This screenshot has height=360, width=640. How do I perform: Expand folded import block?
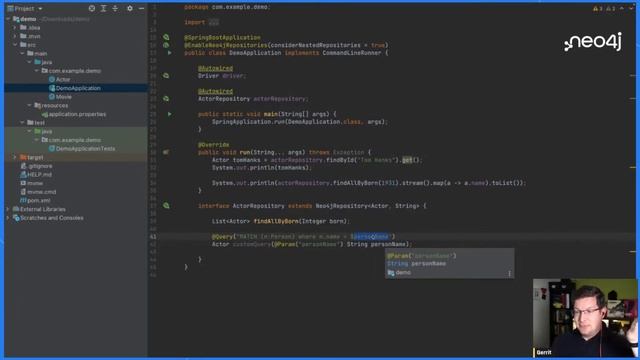pyautogui.click(x=214, y=22)
